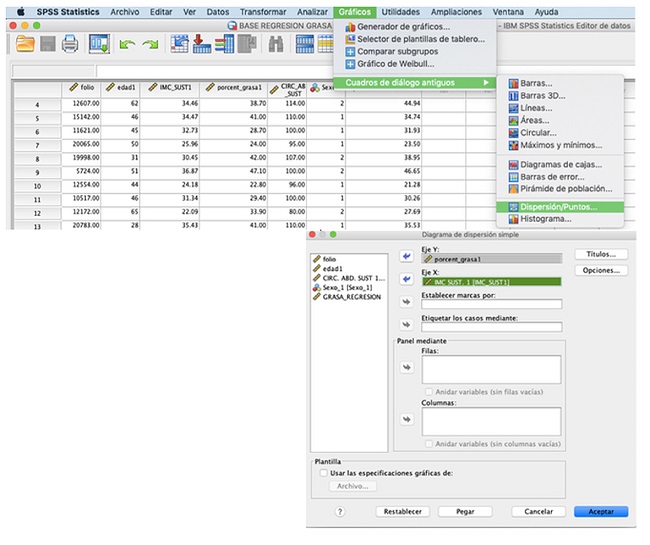The image size is (650, 545).
Task: Open the Transformar menu
Action: tap(263, 11)
